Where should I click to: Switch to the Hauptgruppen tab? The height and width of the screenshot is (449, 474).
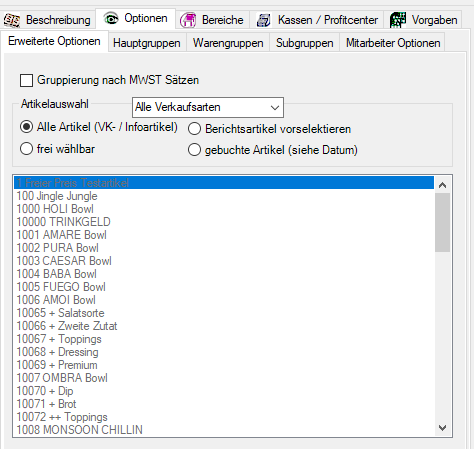pyautogui.click(x=147, y=43)
